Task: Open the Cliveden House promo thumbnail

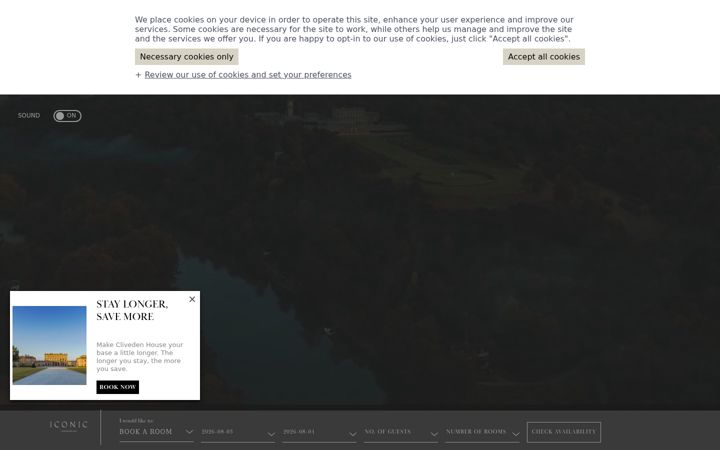Action: click(50, 345)
